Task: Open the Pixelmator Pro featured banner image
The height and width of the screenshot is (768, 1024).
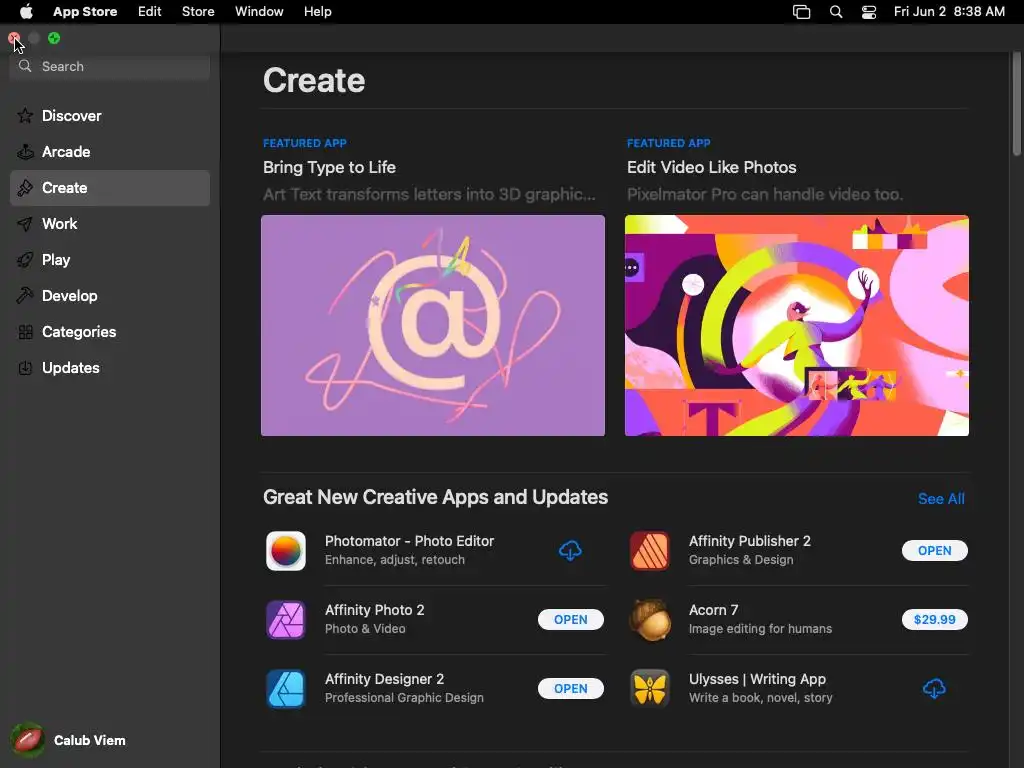Action: tap(797, 325)
